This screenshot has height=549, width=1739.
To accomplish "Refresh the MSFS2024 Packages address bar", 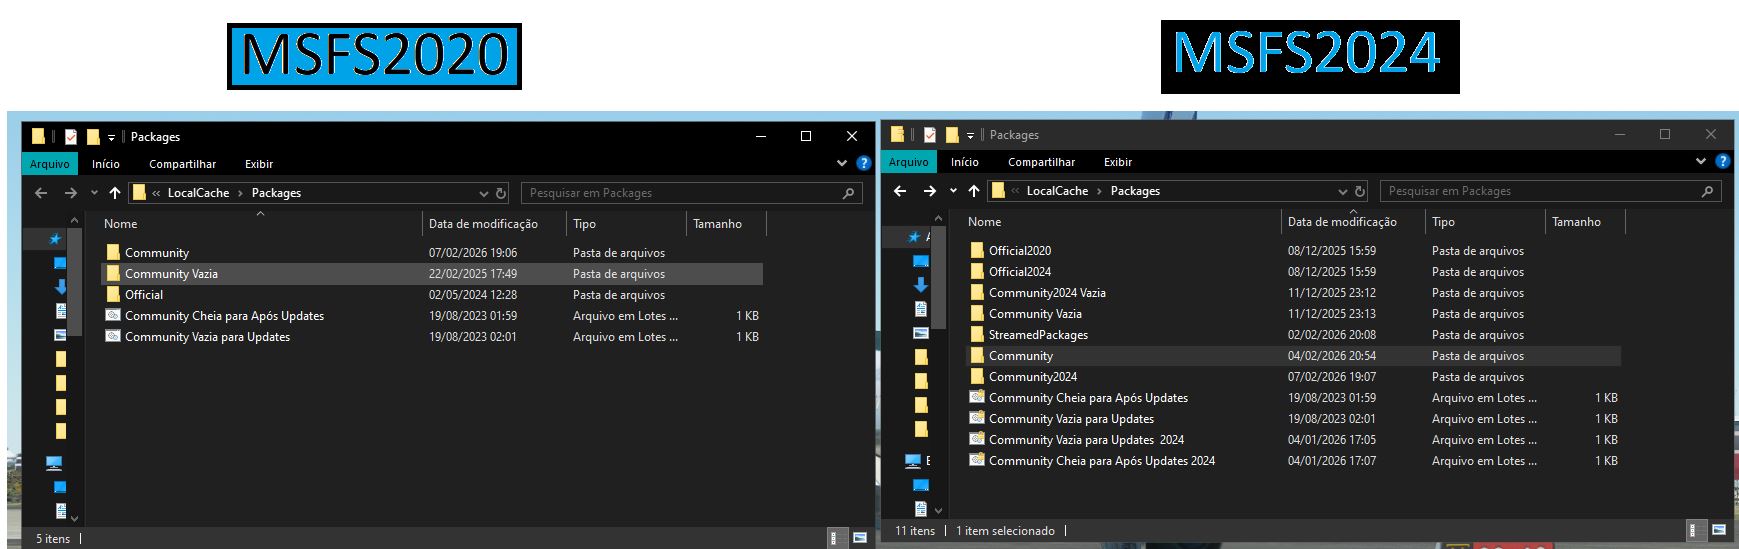I will coord(1360,191).
